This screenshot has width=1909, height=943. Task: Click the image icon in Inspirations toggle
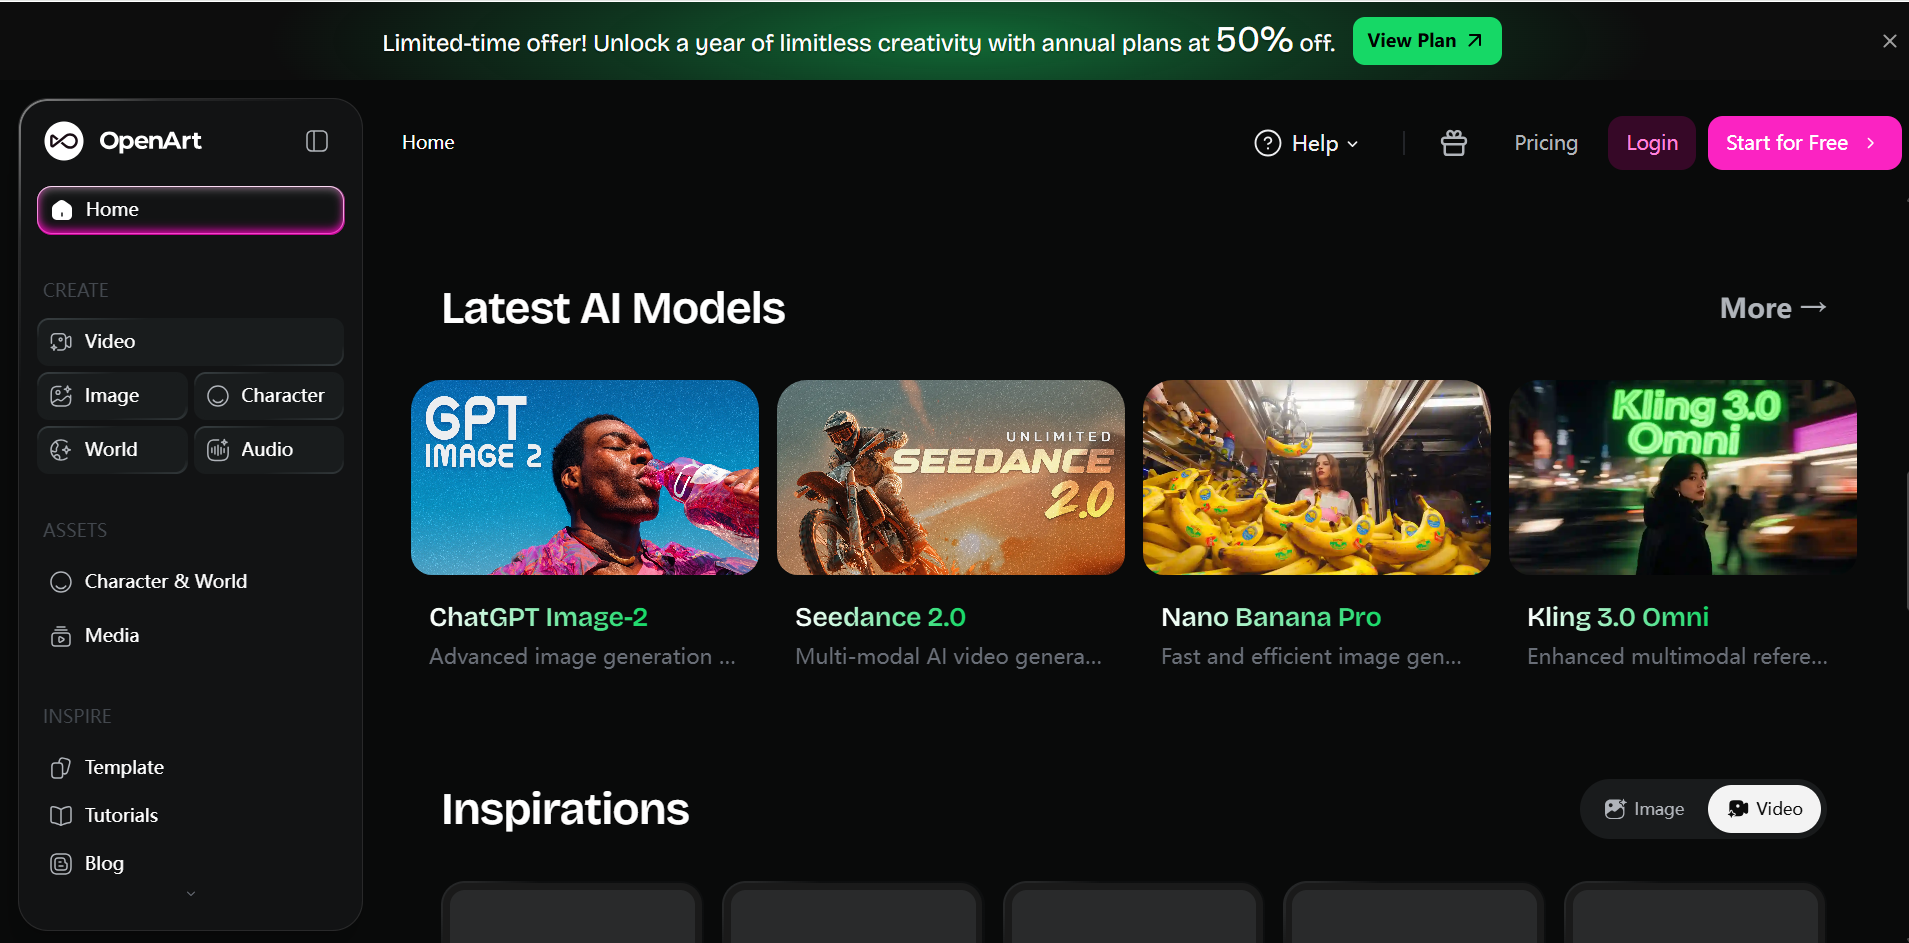coord(1615,809)
